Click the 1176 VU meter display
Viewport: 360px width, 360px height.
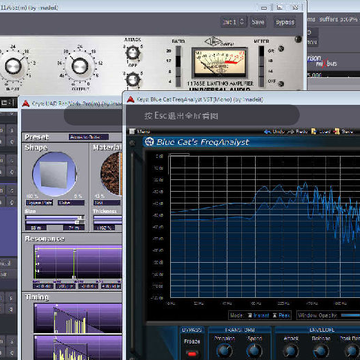click(219, 63)
